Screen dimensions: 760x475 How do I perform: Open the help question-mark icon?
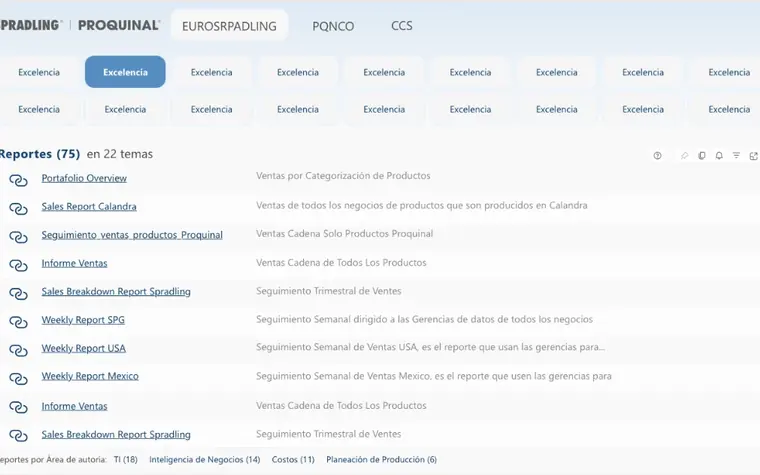(657, 156)
